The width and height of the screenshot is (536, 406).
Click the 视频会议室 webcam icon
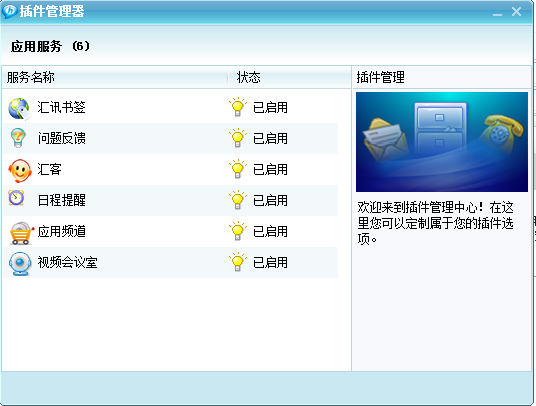coord(20,263)
